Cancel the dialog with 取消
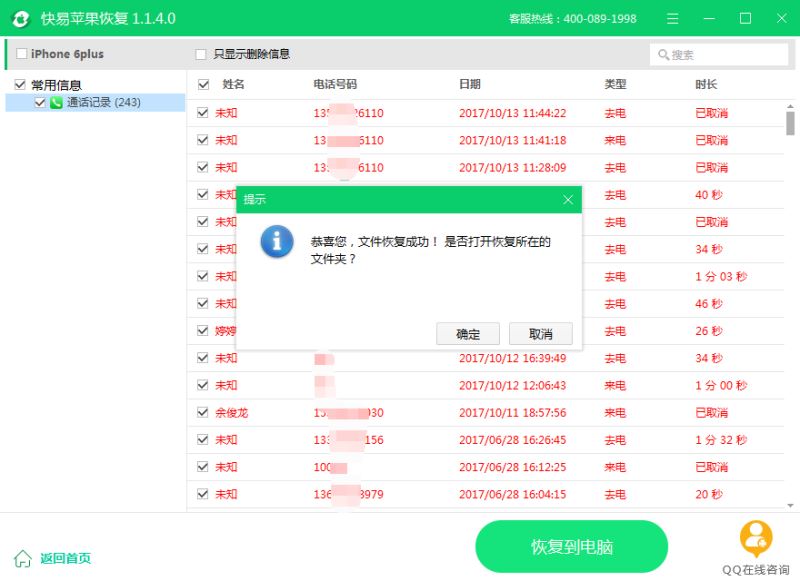Screen dimensions: 800x581 tap(540, 333)
